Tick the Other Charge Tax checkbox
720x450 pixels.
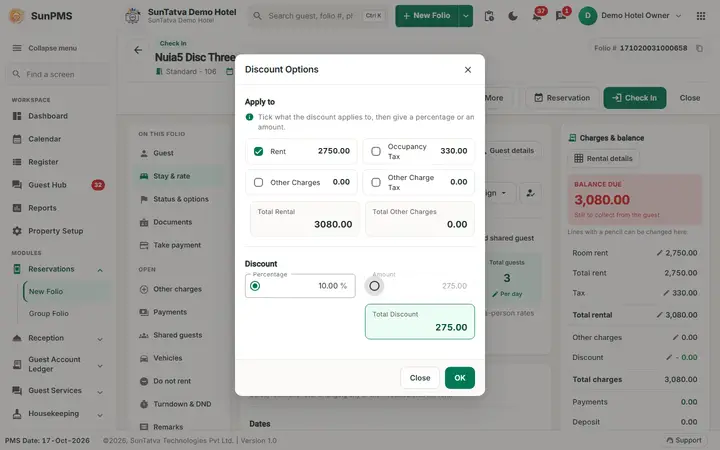pyautogui.click(x=376, y=182)
